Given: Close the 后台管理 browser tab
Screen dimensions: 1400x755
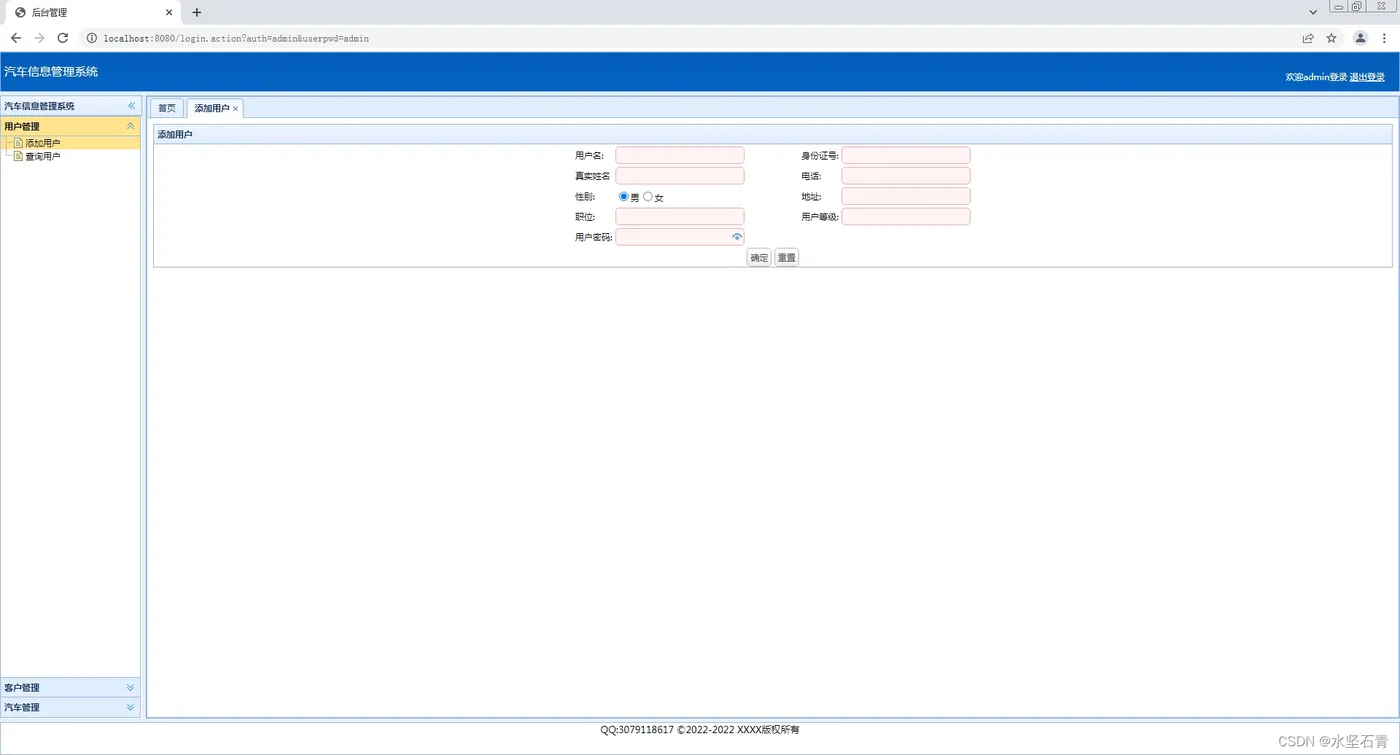Looking at the screenshot, I should coord(169,13).
